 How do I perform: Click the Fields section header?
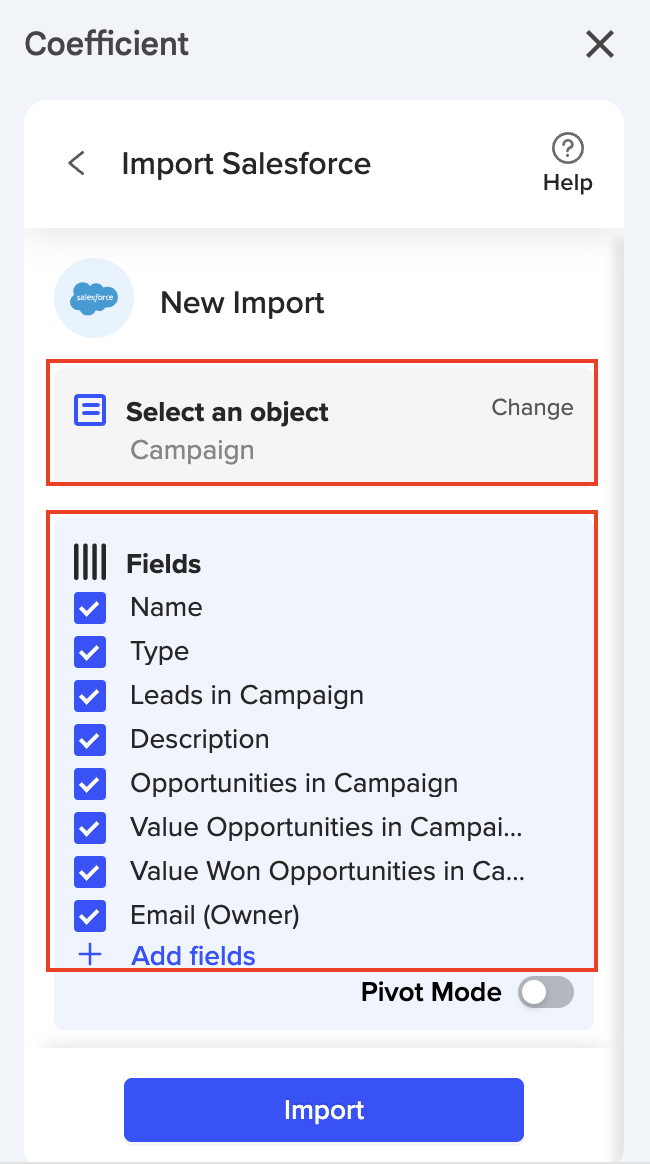tap(163, 564)
